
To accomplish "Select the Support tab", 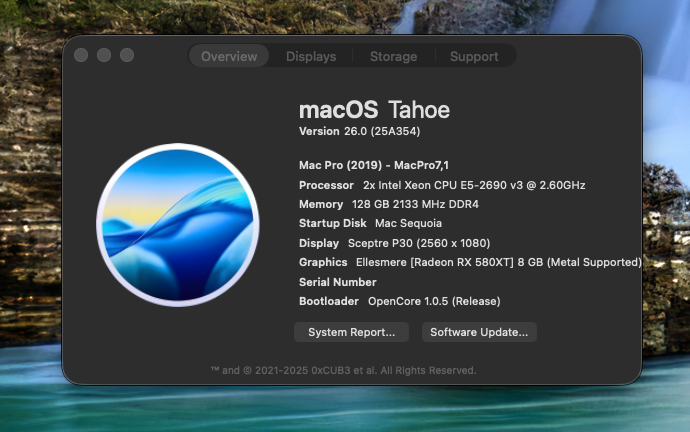I will tap(474, 56).
